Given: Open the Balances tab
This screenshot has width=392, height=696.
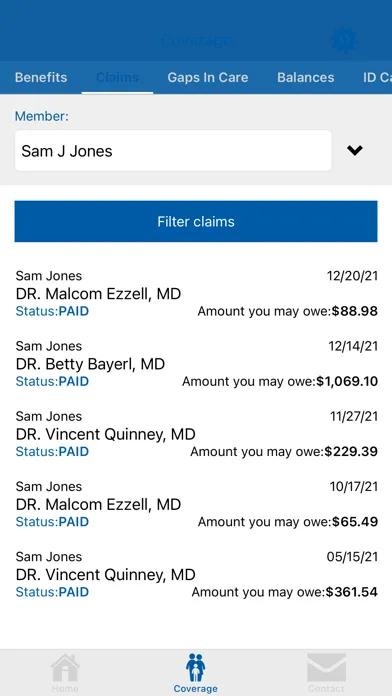Looking at the screenshot, I should point(305,77).
